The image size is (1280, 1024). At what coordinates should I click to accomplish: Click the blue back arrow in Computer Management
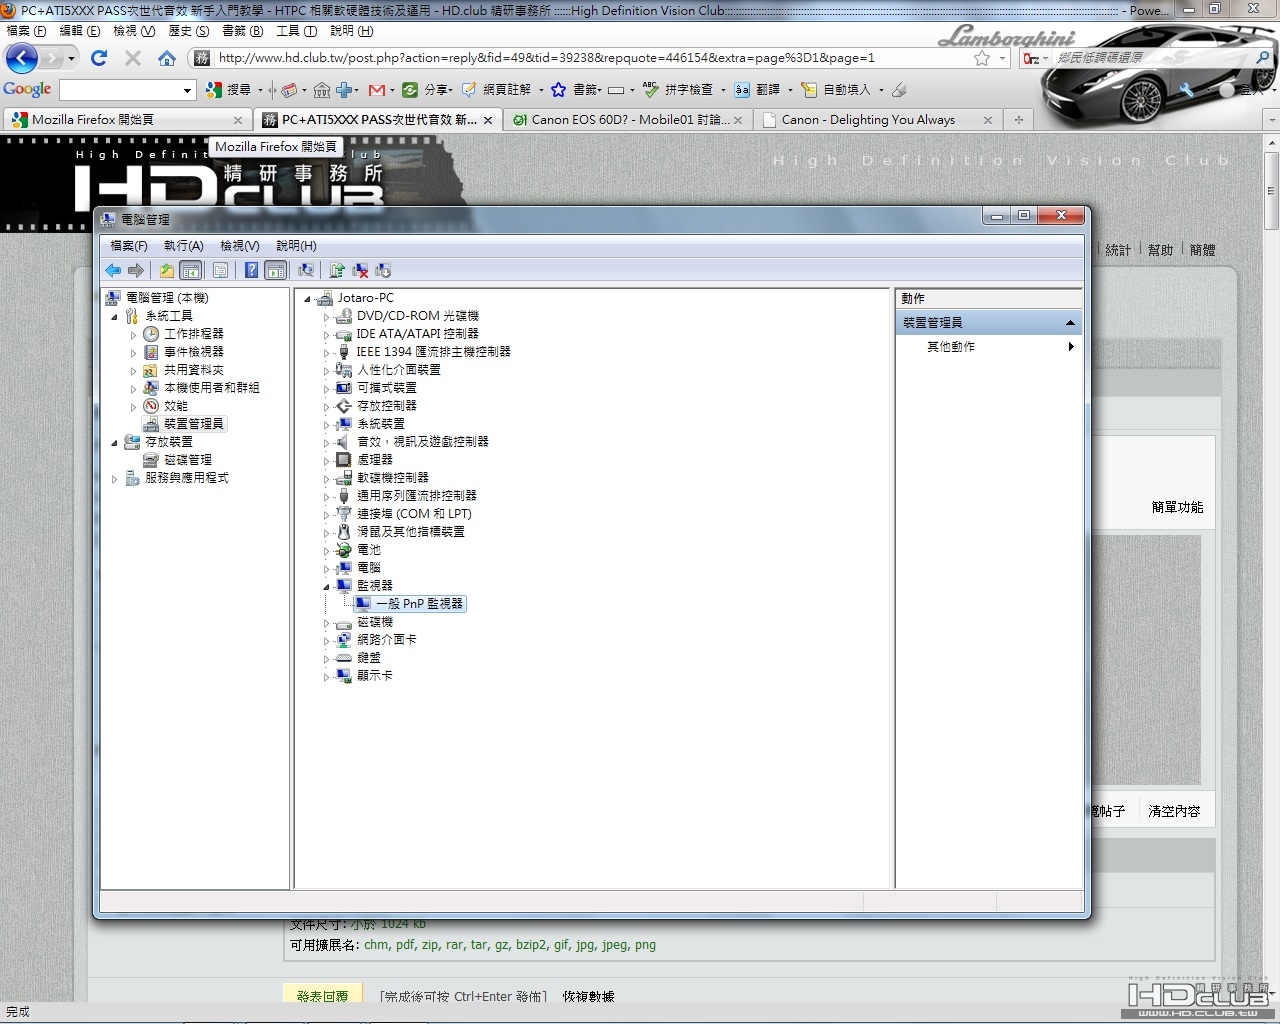[x=113, y=270]
